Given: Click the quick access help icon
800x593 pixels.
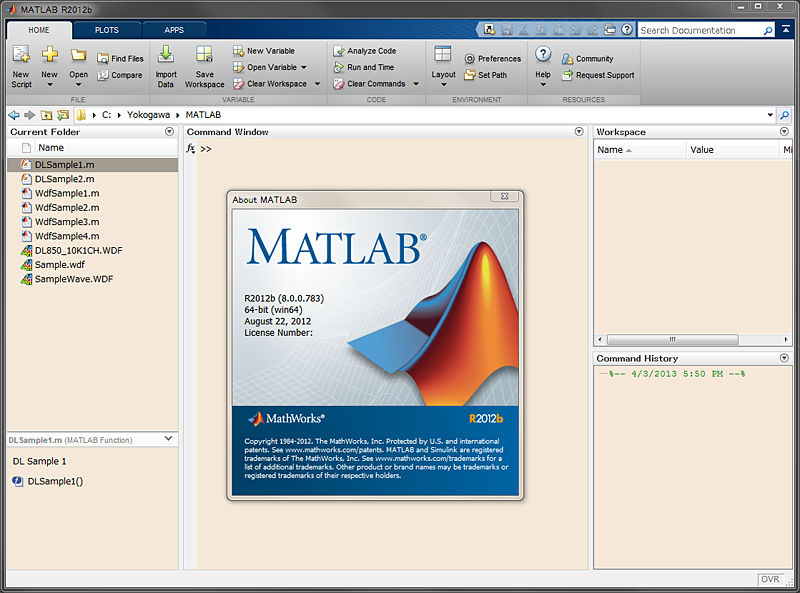Looking at the screenshot, I should point(627,30).
